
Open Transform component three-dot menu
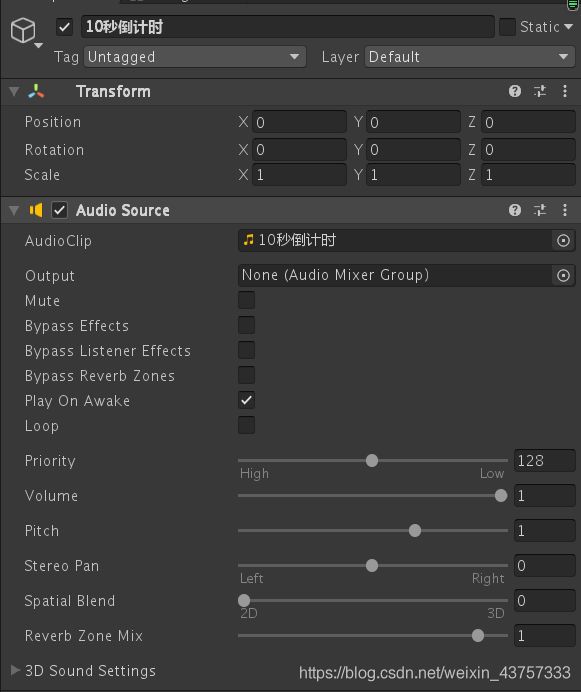coord(565,91)
